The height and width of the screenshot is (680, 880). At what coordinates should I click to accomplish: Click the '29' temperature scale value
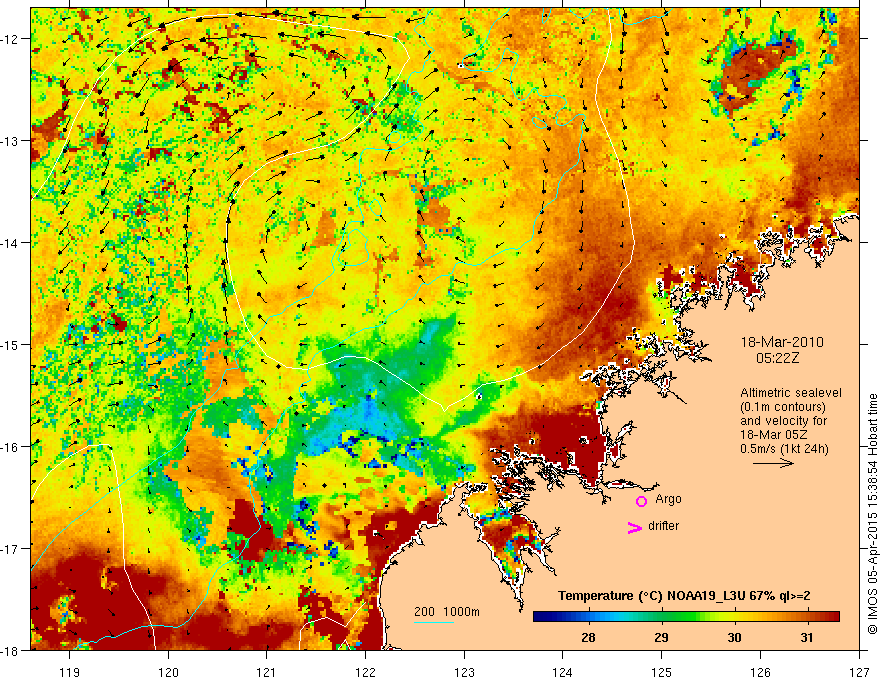pyautogui.click(x=661, y=637)
